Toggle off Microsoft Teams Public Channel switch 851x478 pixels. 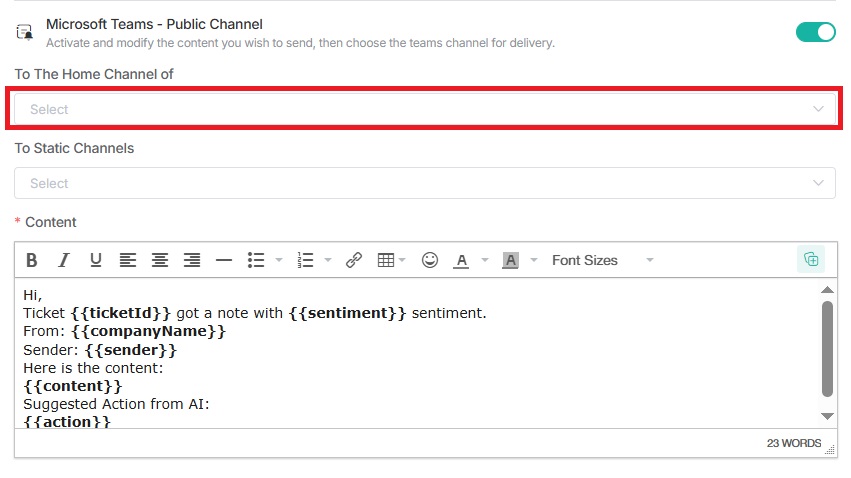pos(815,33)
